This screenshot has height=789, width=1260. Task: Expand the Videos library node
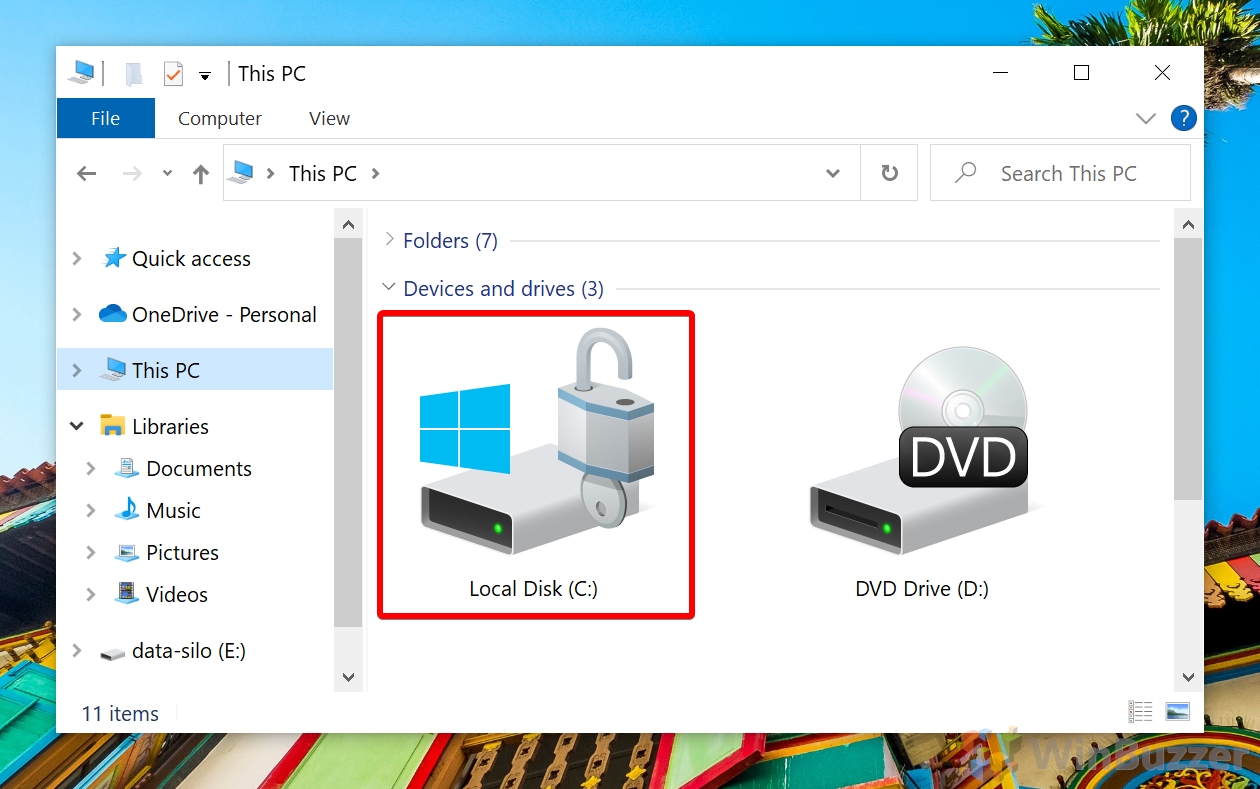click(x=91, y=595)
